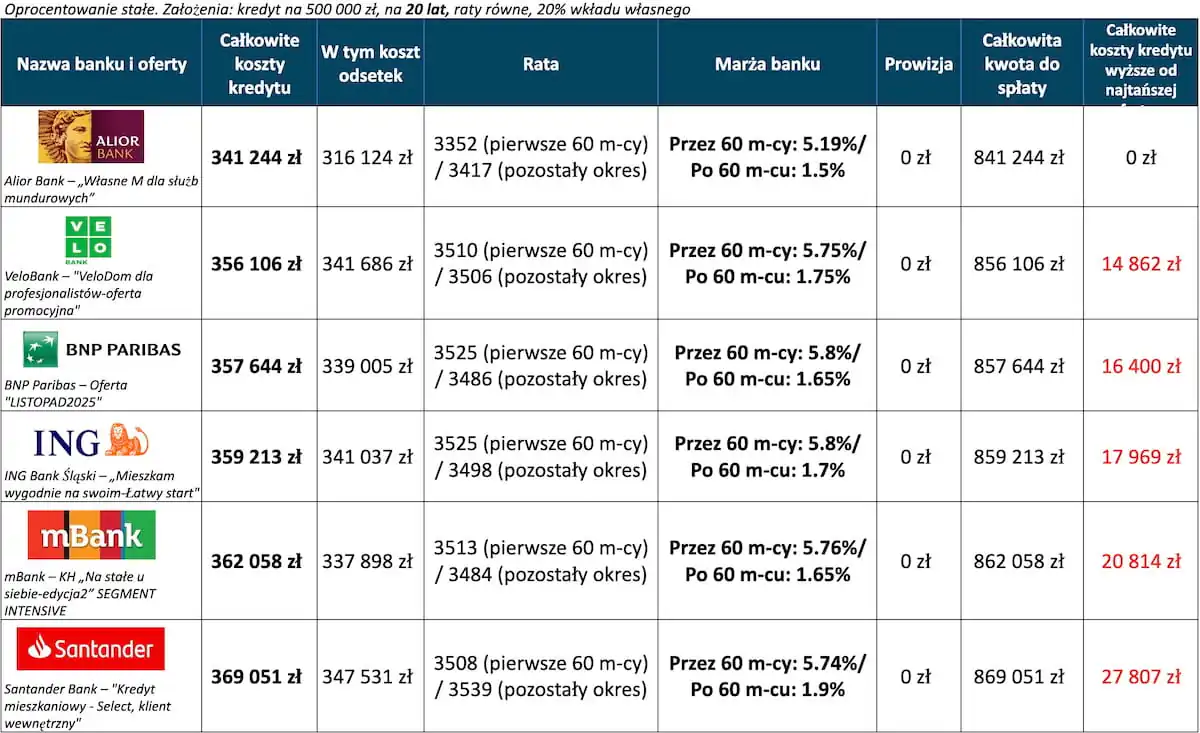Select the BNP Paribas logo
The height and width of the screenshot is (733, 1200).
click(x=102, y=350)
